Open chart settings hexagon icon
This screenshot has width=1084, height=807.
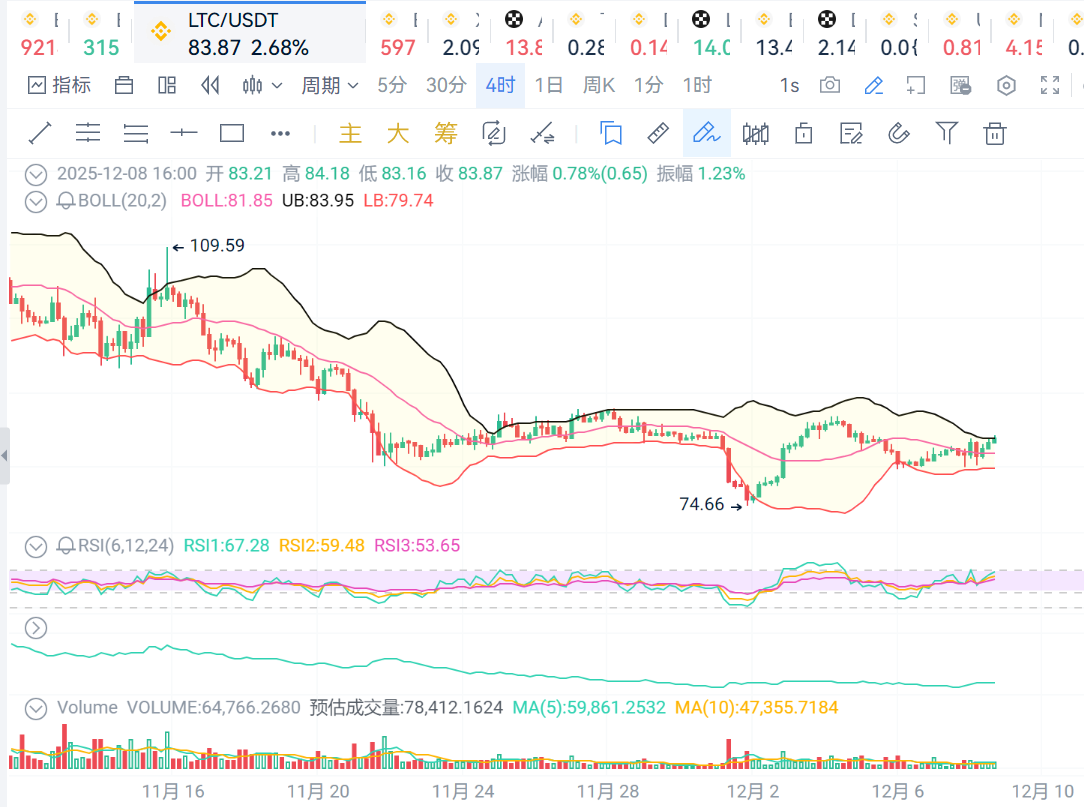click(x=1006, y=86)
